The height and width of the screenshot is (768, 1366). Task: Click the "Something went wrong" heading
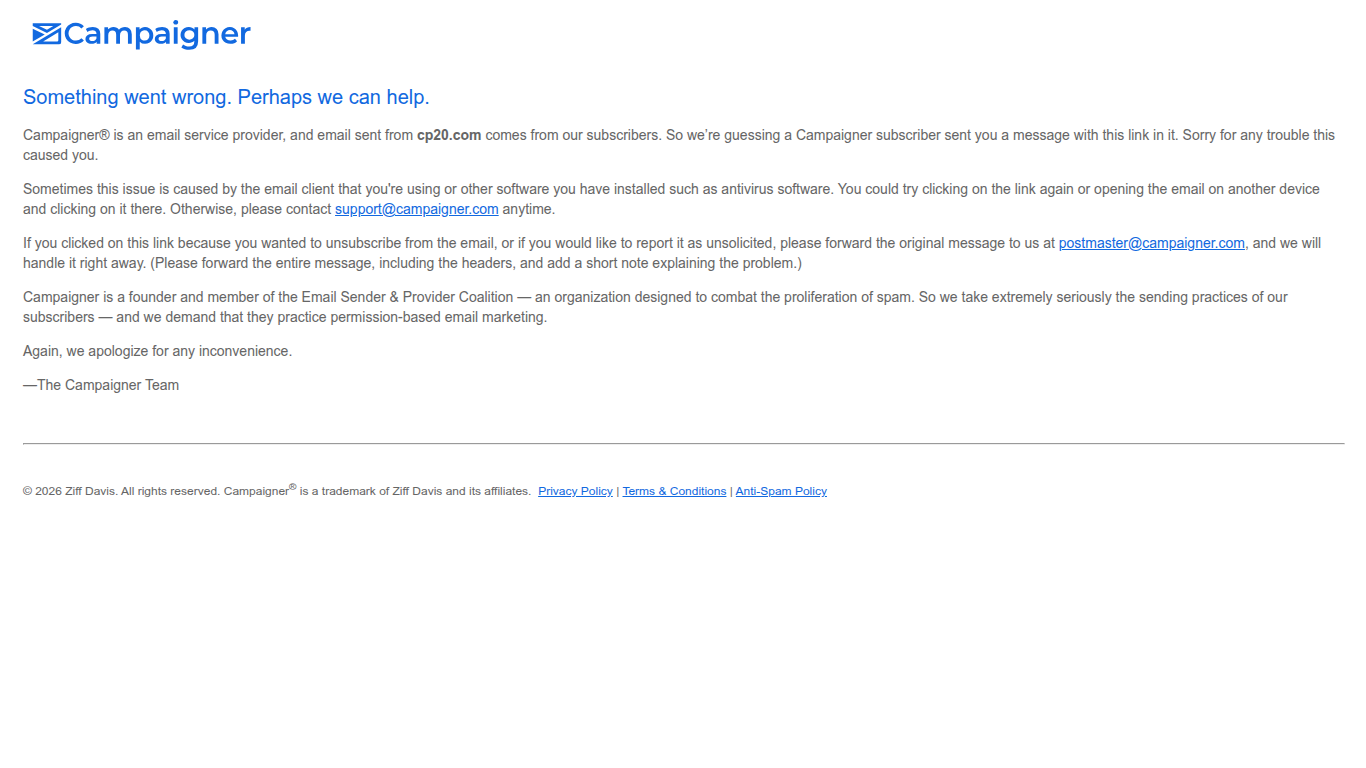(x=226, y=97)
